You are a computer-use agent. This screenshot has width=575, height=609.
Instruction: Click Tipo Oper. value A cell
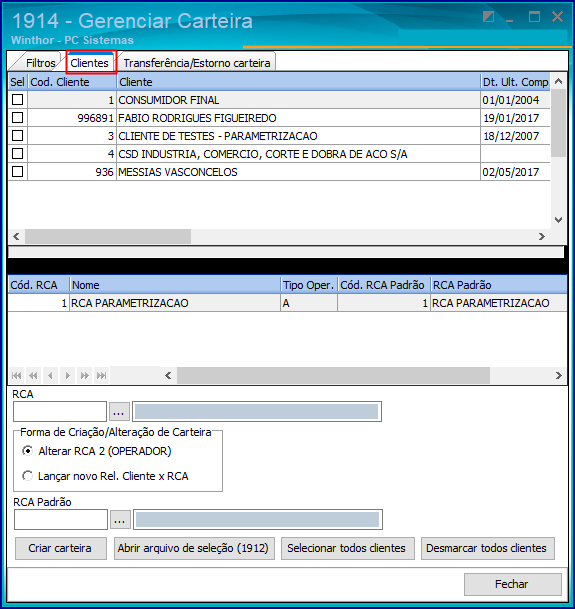[309, 303]
